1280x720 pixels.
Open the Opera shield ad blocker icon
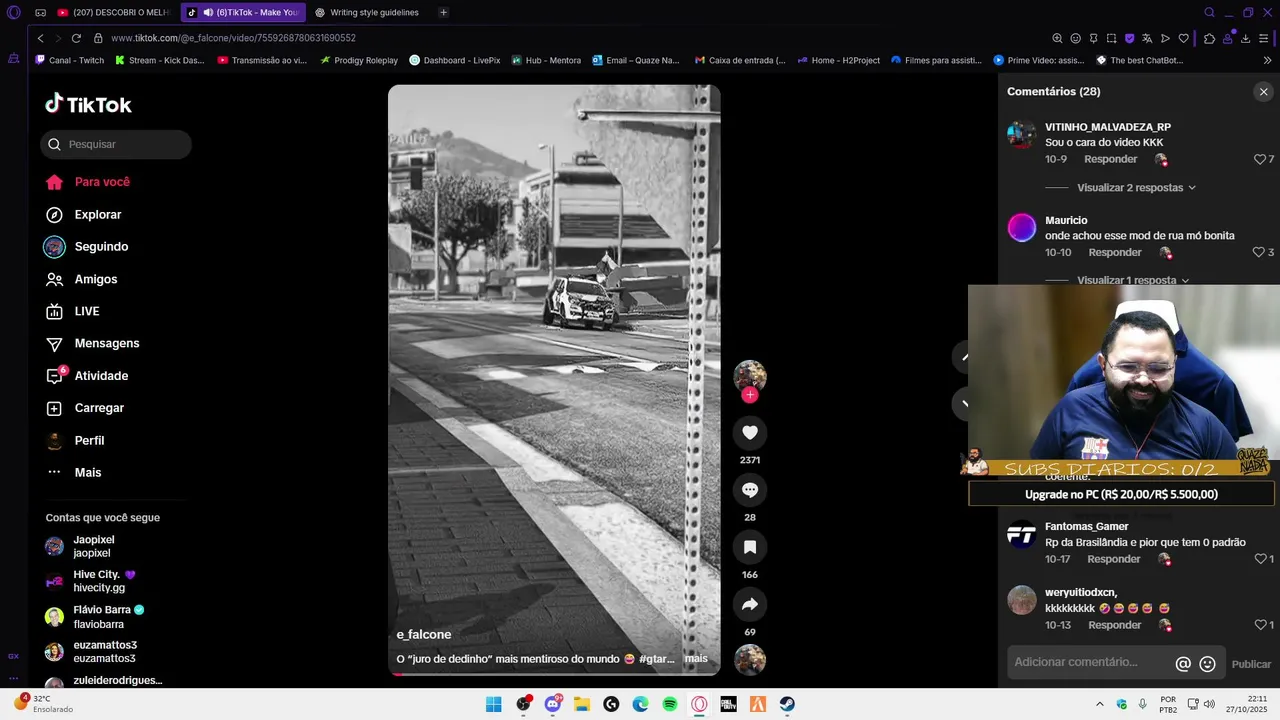pos(1129,38)
